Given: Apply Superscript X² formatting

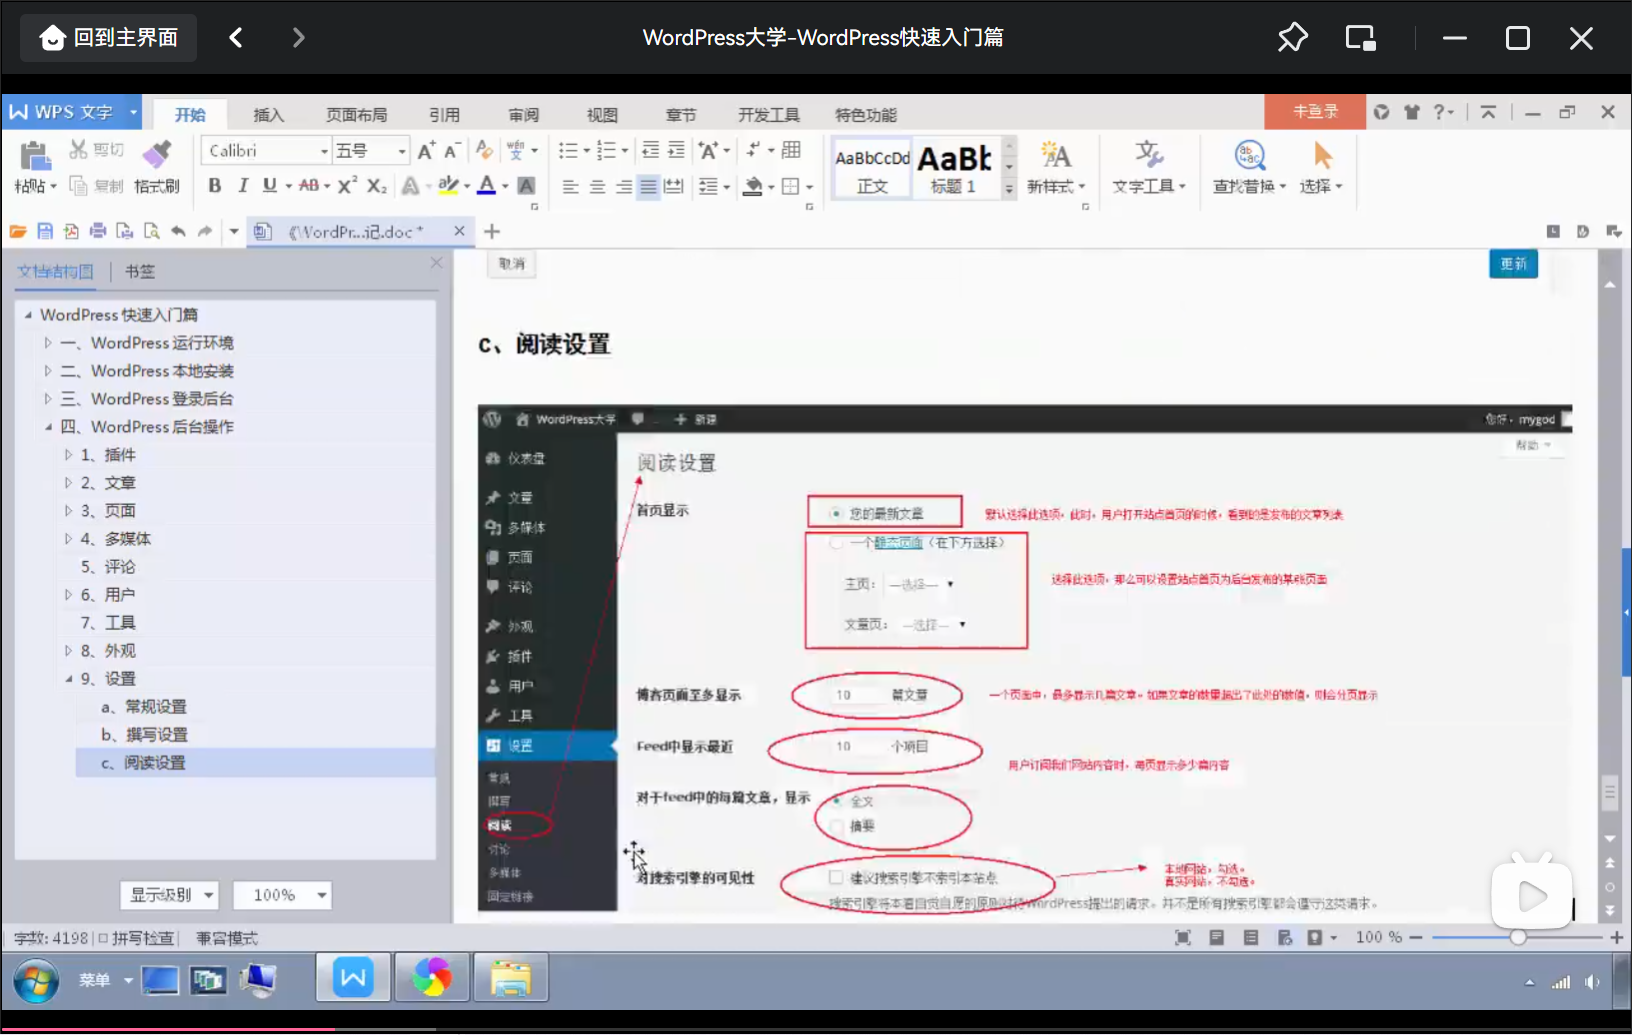Looking at the screenshot, I should click(x=347, y=186).
